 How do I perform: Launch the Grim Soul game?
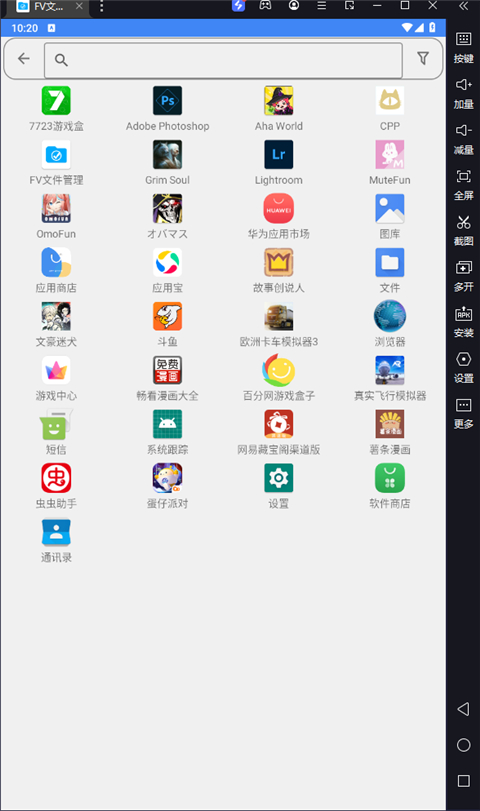[167, 154]
